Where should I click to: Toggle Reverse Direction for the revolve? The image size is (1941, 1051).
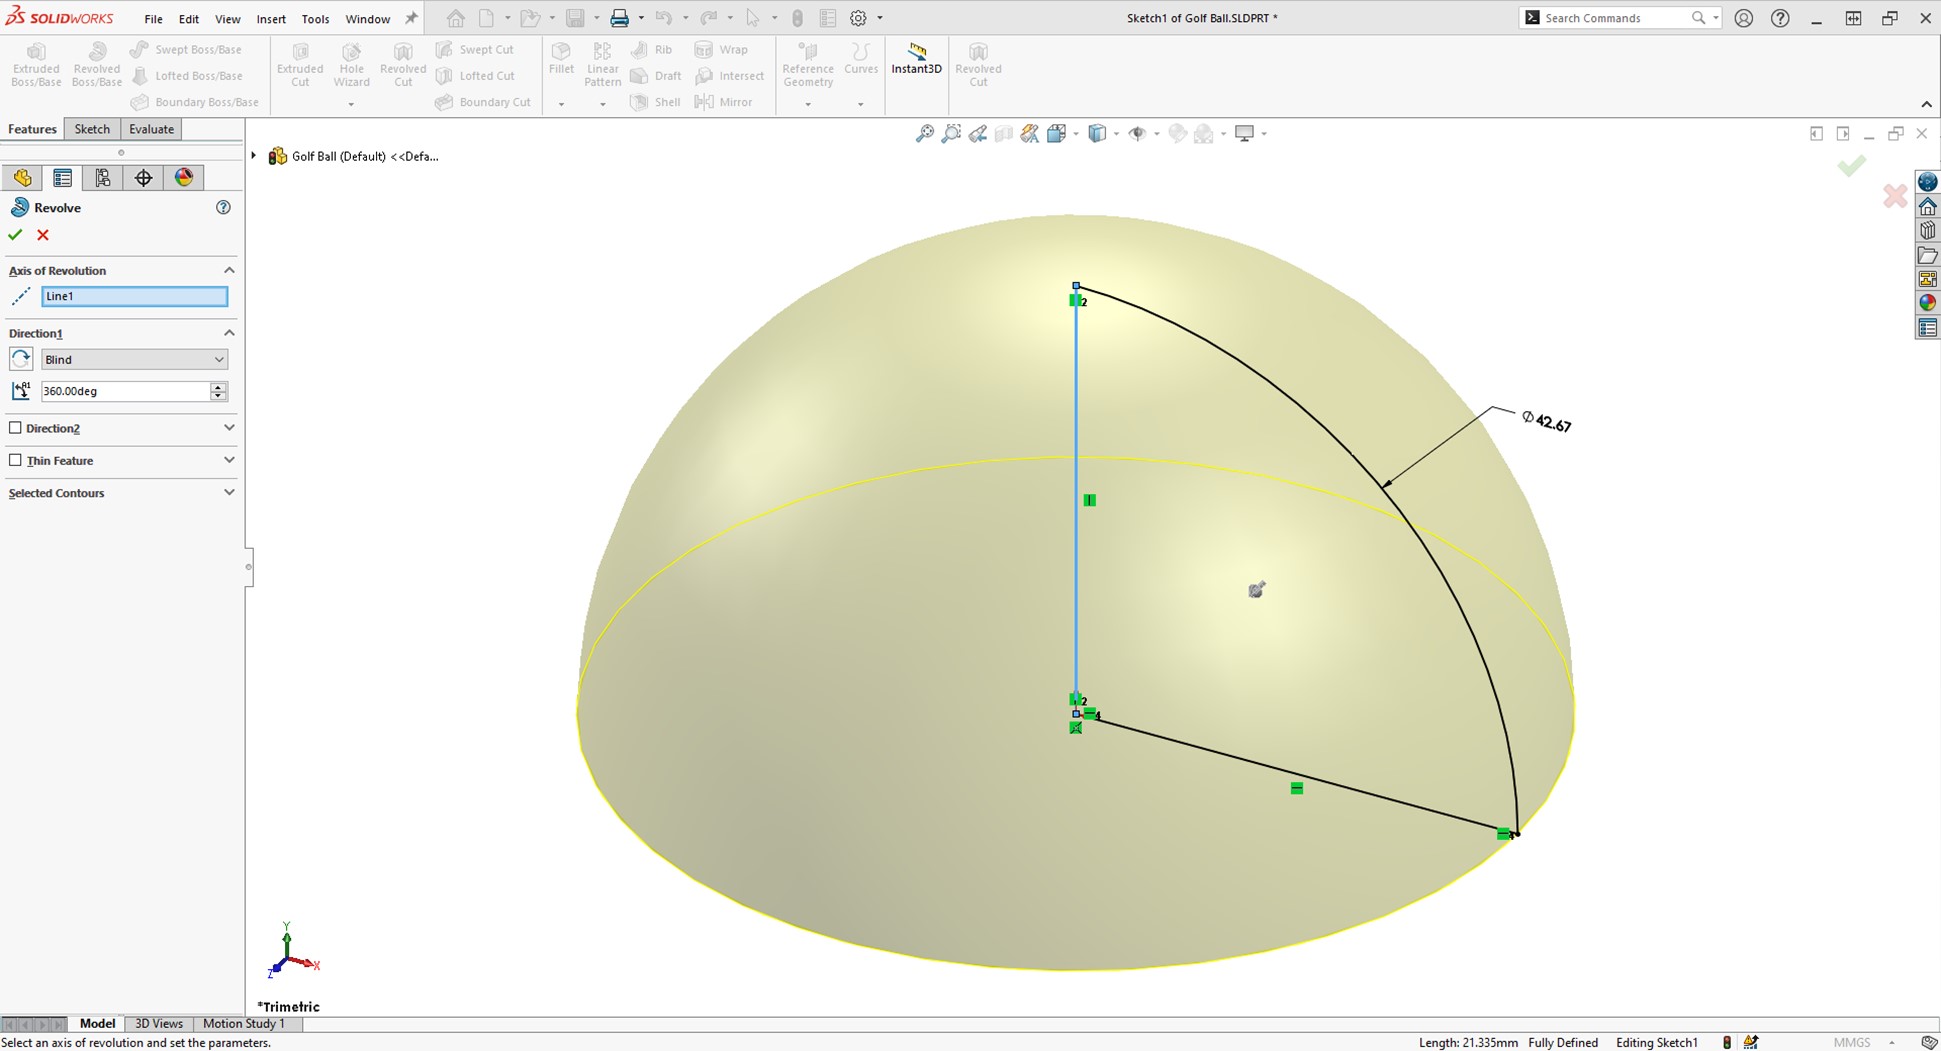(x=20, y=359)
